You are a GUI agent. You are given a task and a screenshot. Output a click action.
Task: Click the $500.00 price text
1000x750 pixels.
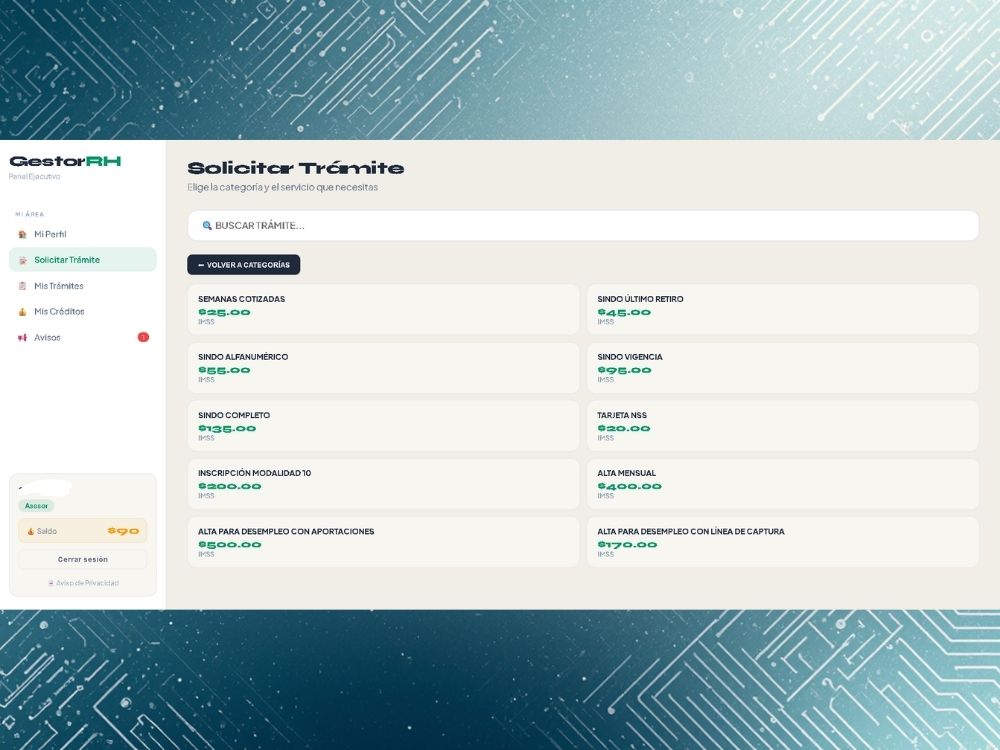230,545
